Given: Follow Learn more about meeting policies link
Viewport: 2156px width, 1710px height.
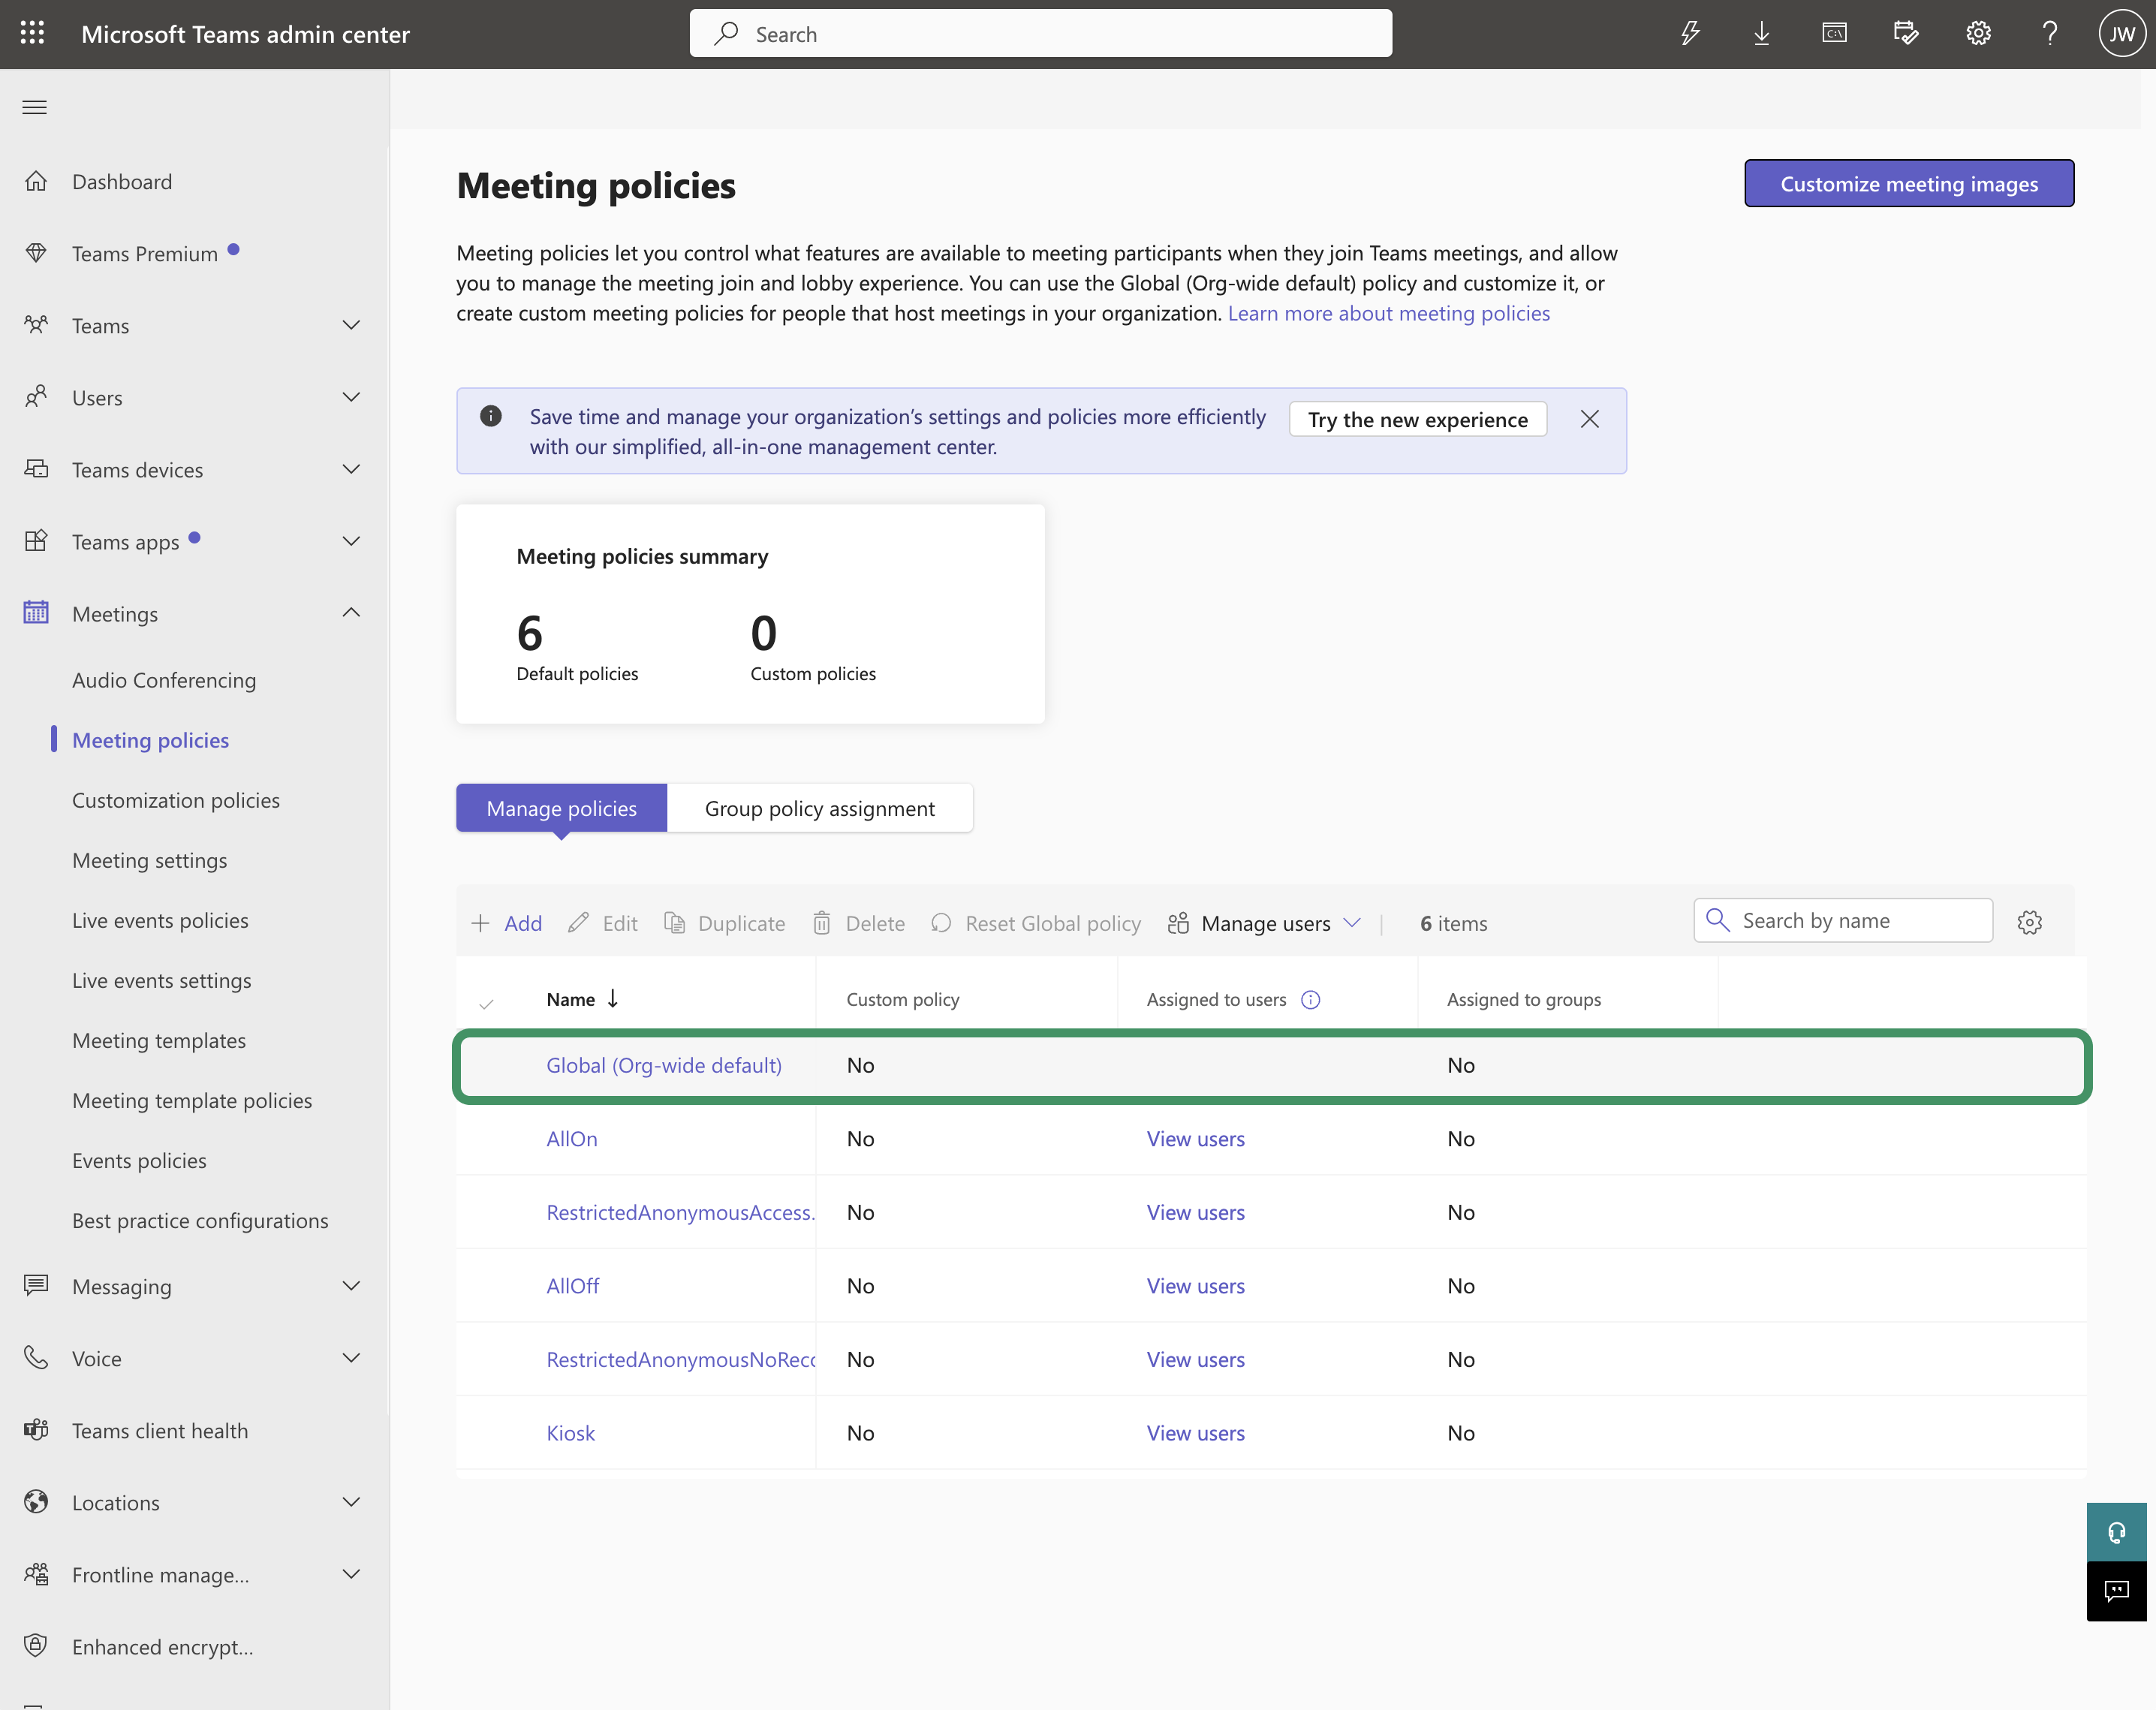Looking at the screenshot, I should [1389, 313].
